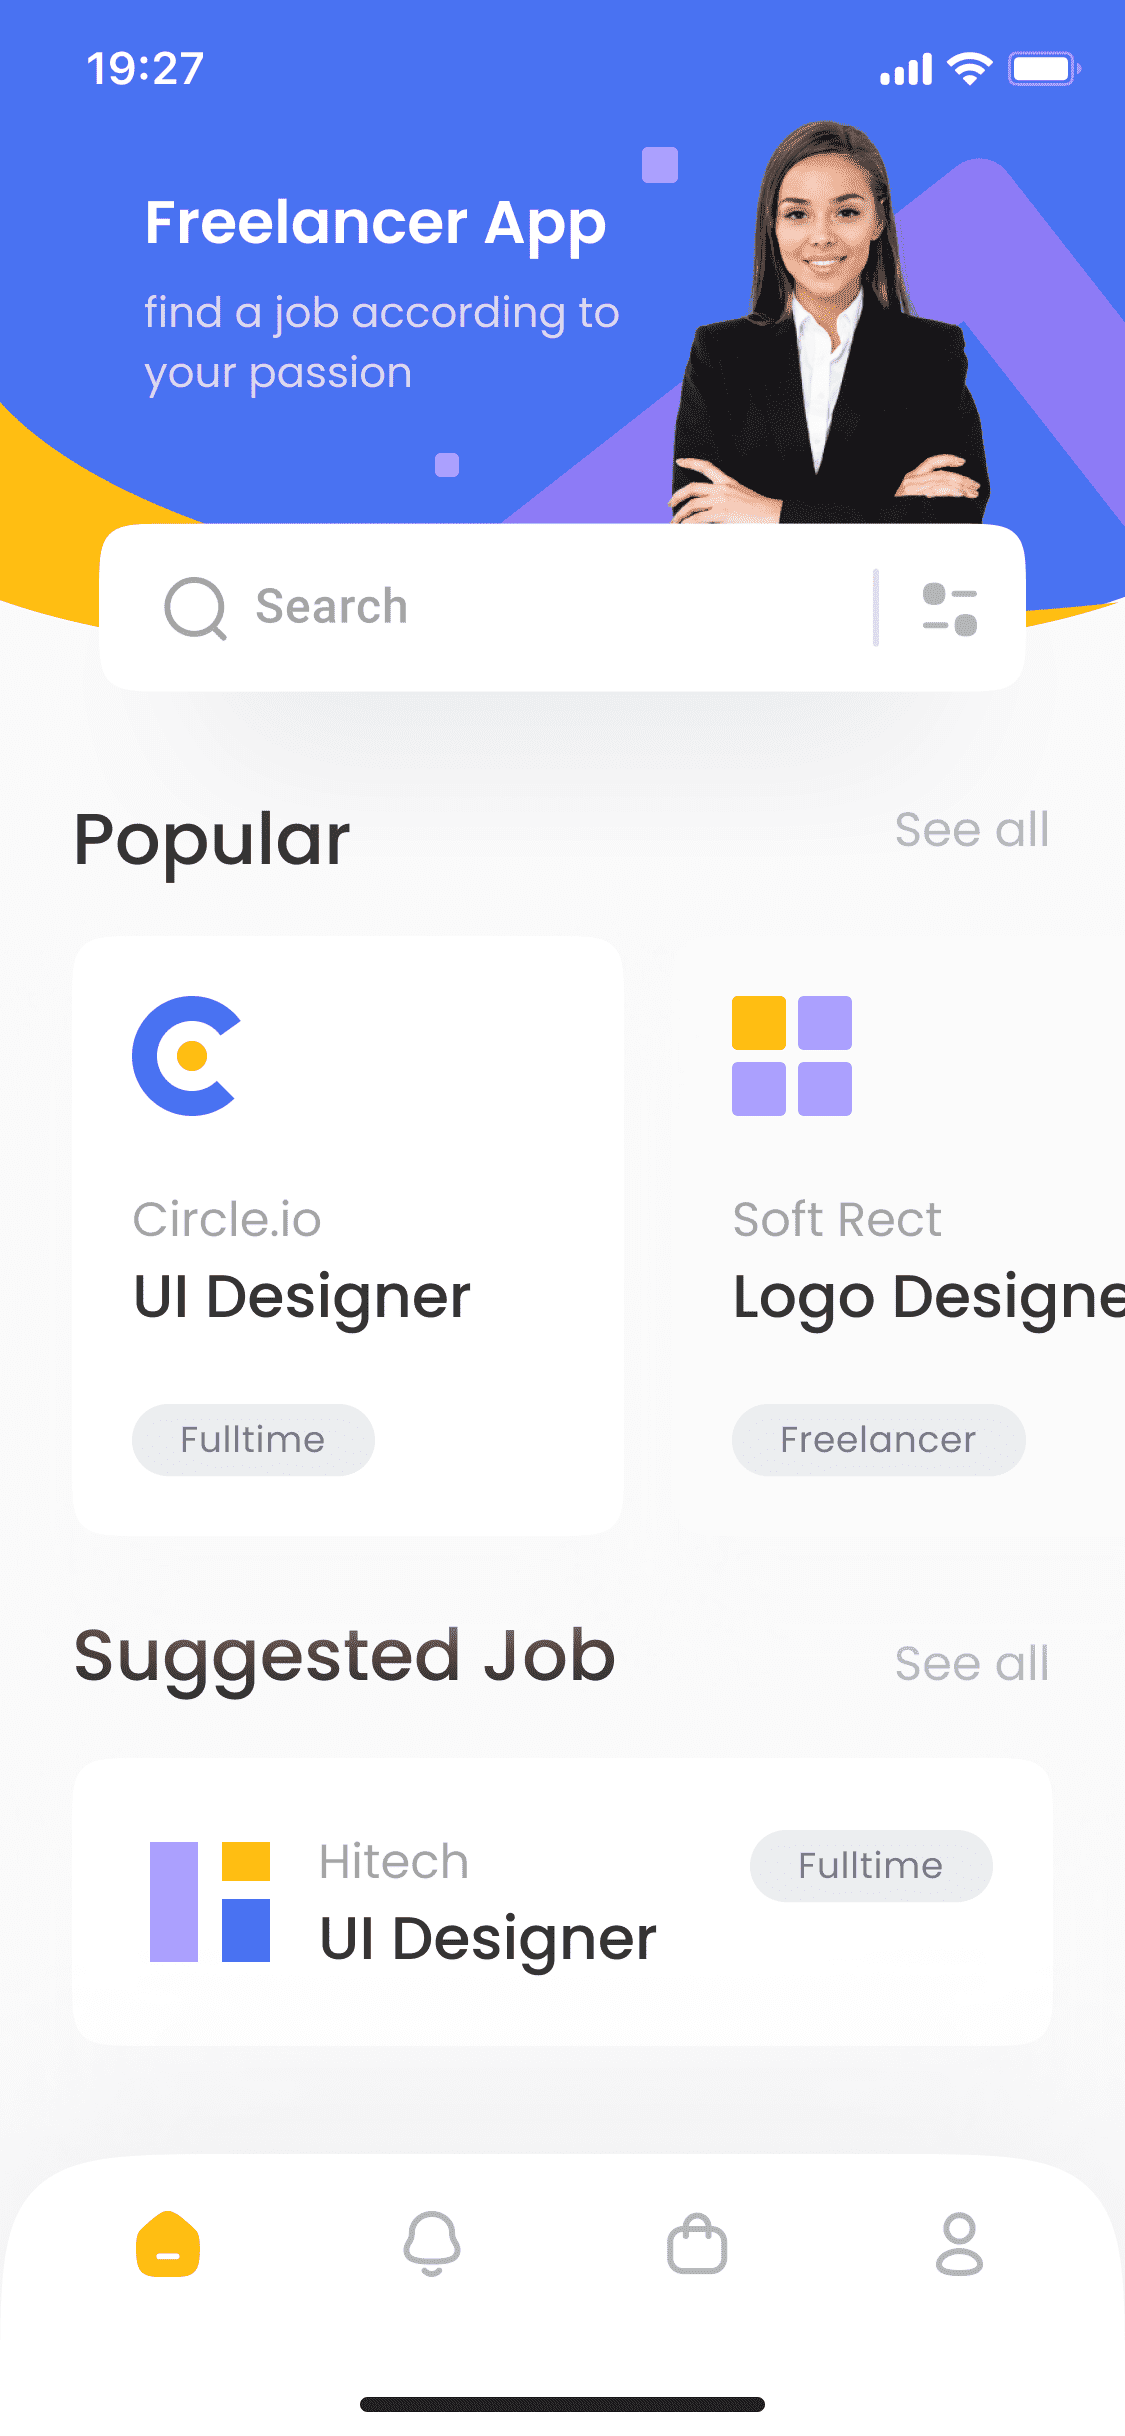Tap the Circle.io company logo
1125x2436 pixels.
(x=187, y=1056)
